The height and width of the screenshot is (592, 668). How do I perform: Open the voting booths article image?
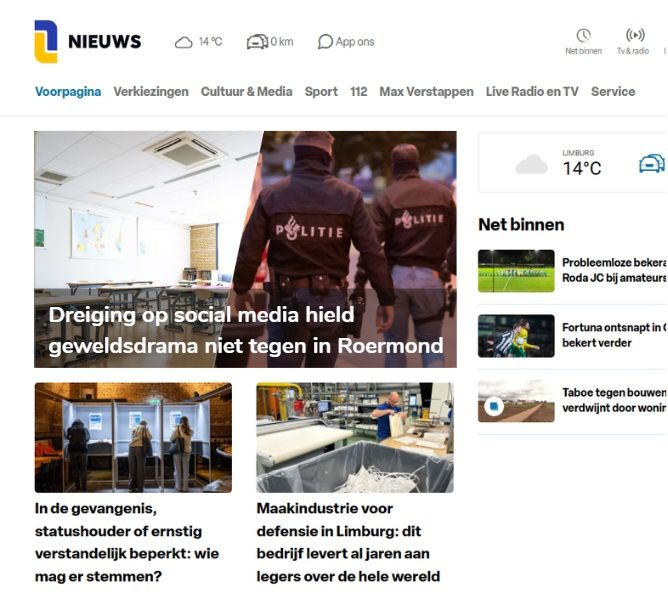point(133,437)
